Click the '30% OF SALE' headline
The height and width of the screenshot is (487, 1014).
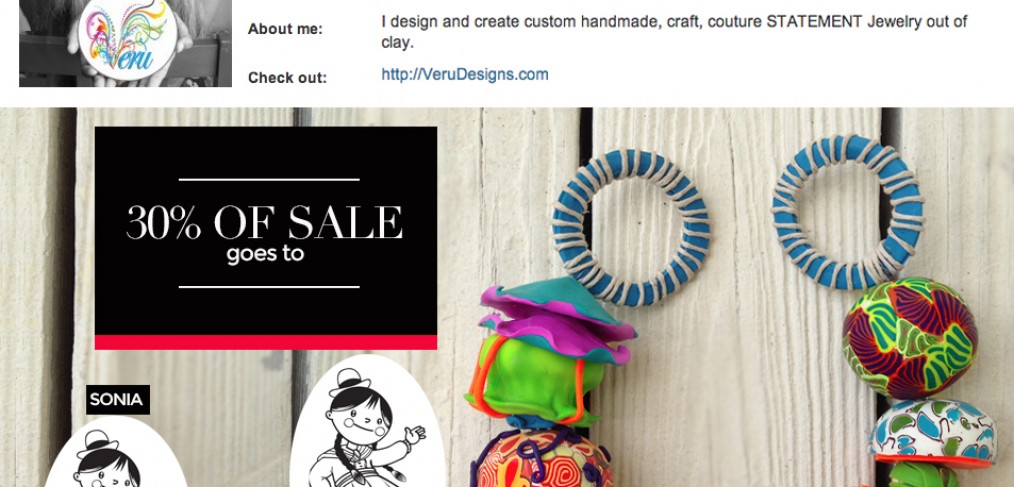tap(264, 222)
